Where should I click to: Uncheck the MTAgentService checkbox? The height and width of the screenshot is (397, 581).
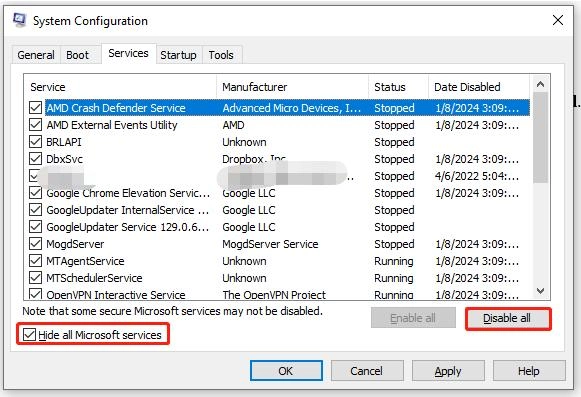click(x=36, y=261)
